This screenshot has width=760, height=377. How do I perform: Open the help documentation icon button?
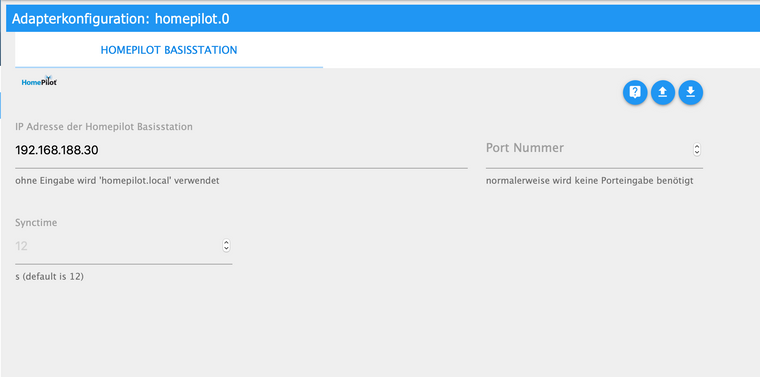click(x=635, y=92)
